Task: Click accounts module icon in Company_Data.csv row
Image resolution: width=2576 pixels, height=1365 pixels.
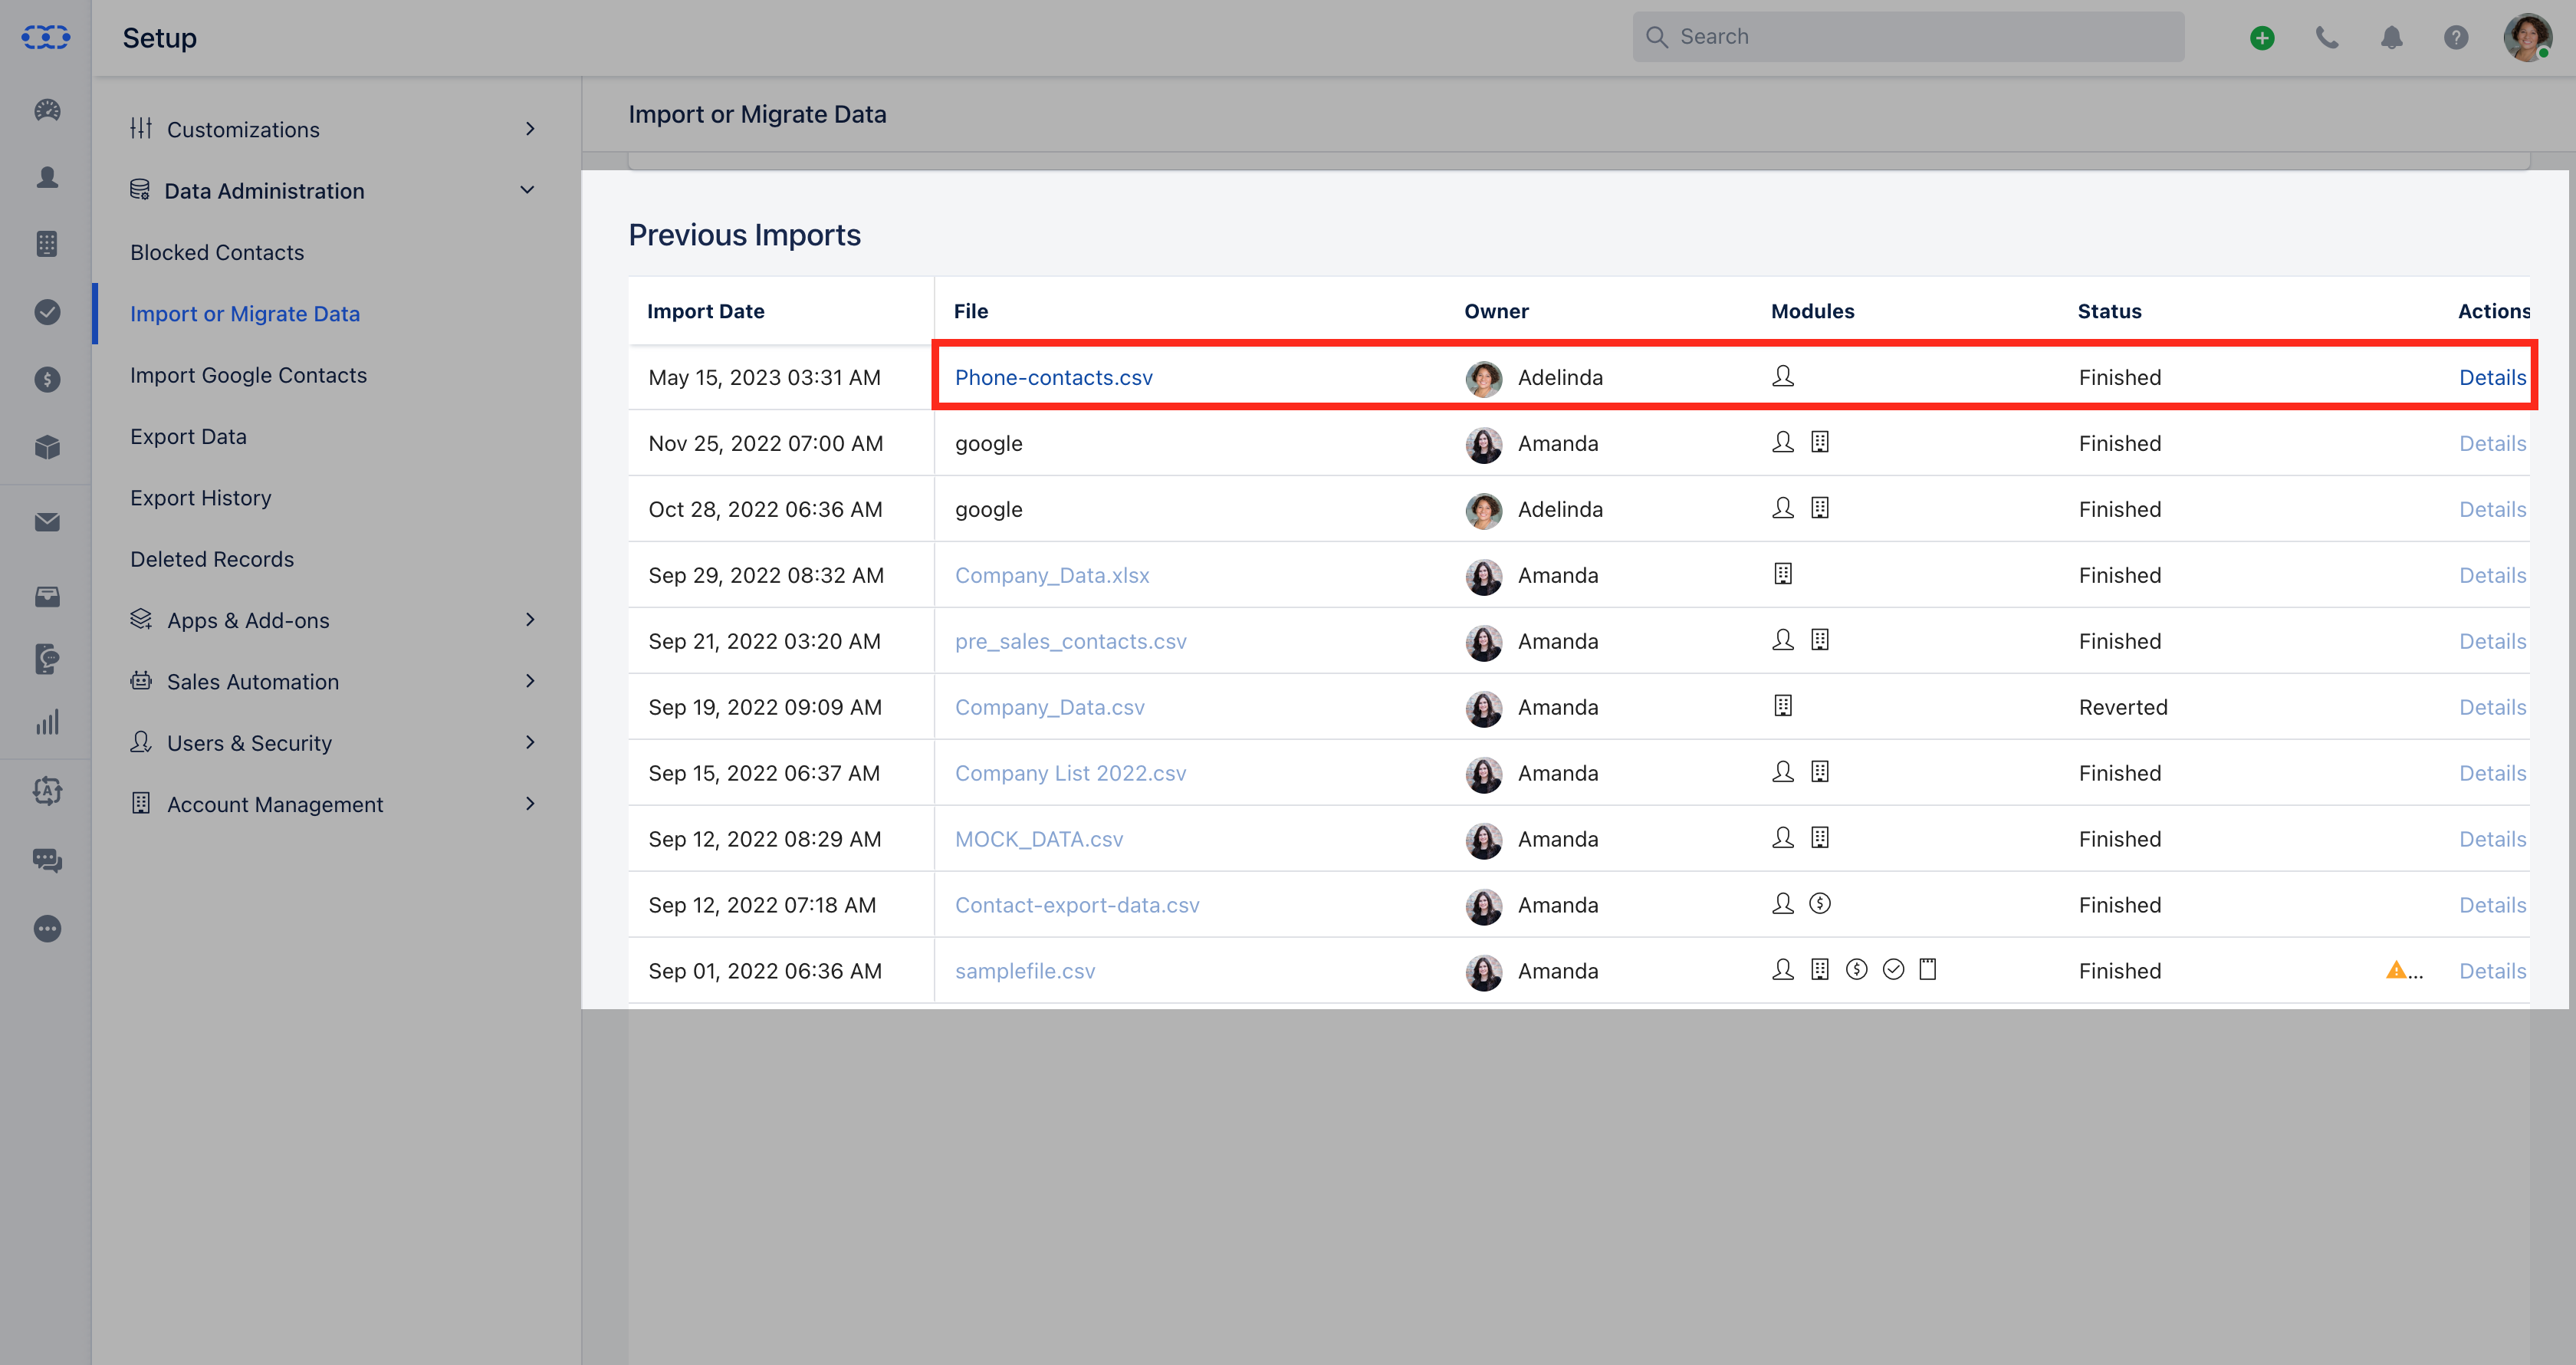Action: 1783,706
